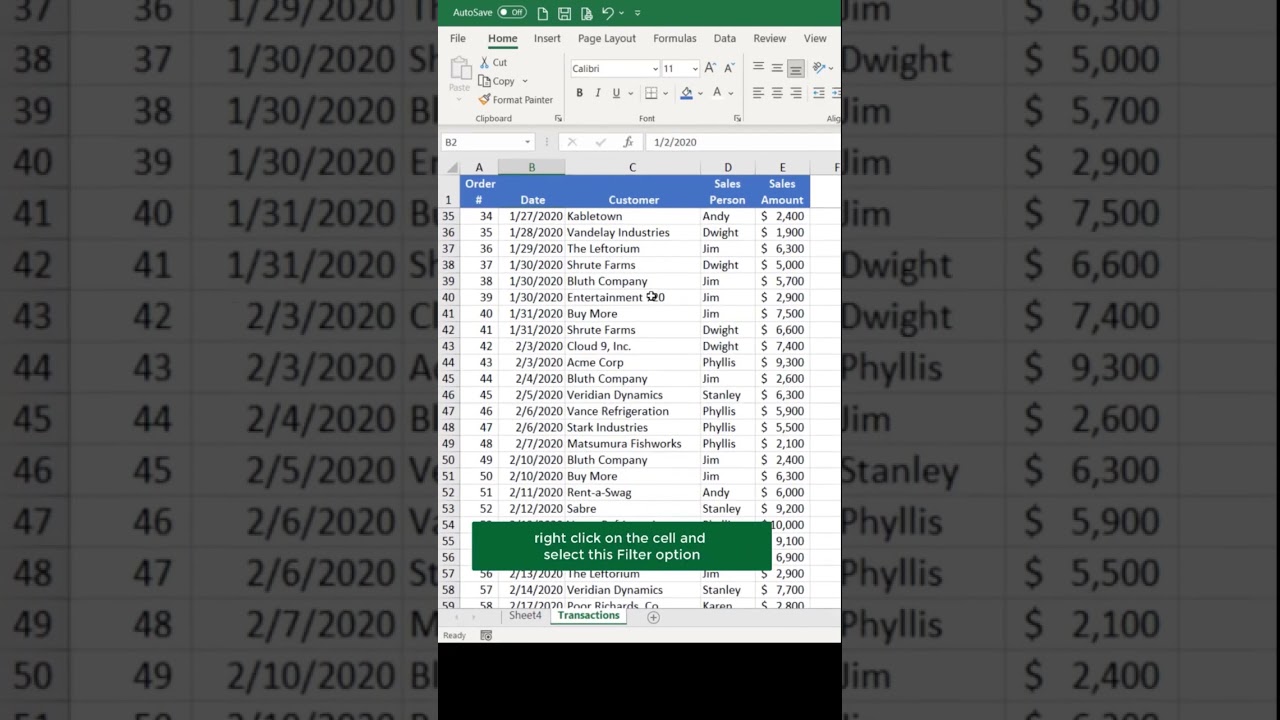Click the Save floppy disk icon
The width and height of the screenshot is (1280, 720).
tap(564, 13)
